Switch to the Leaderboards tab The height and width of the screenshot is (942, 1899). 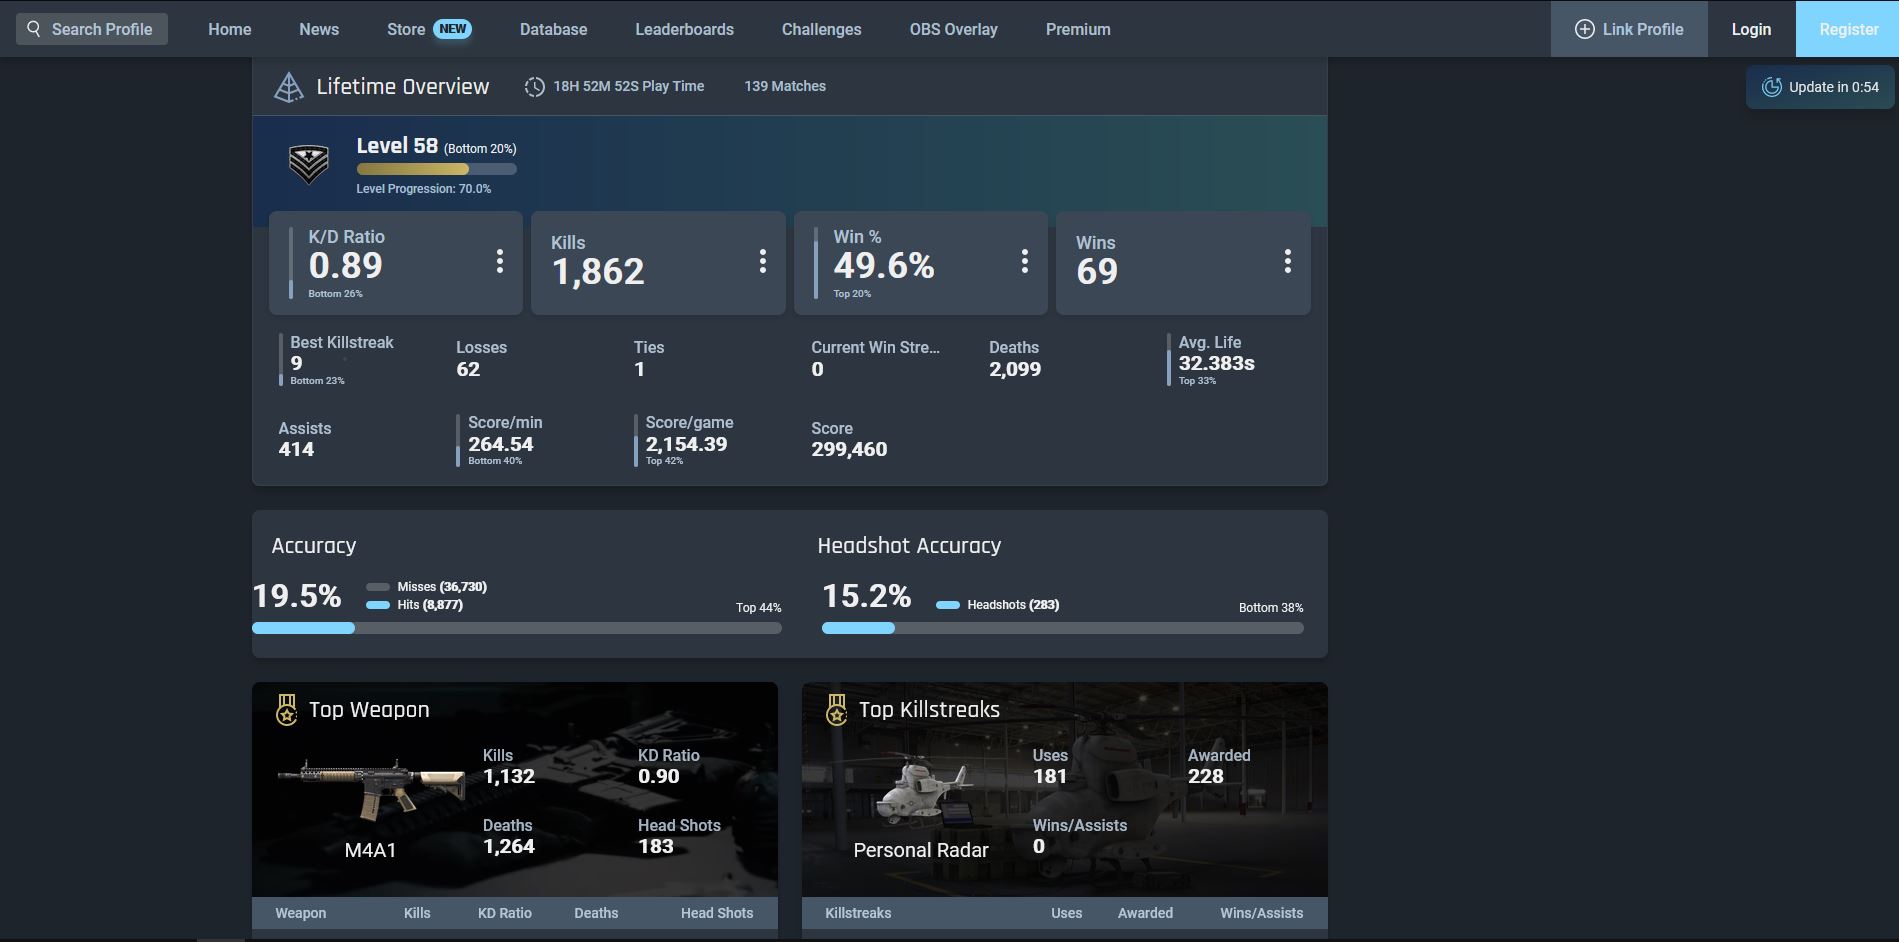[x=684, y=29]
